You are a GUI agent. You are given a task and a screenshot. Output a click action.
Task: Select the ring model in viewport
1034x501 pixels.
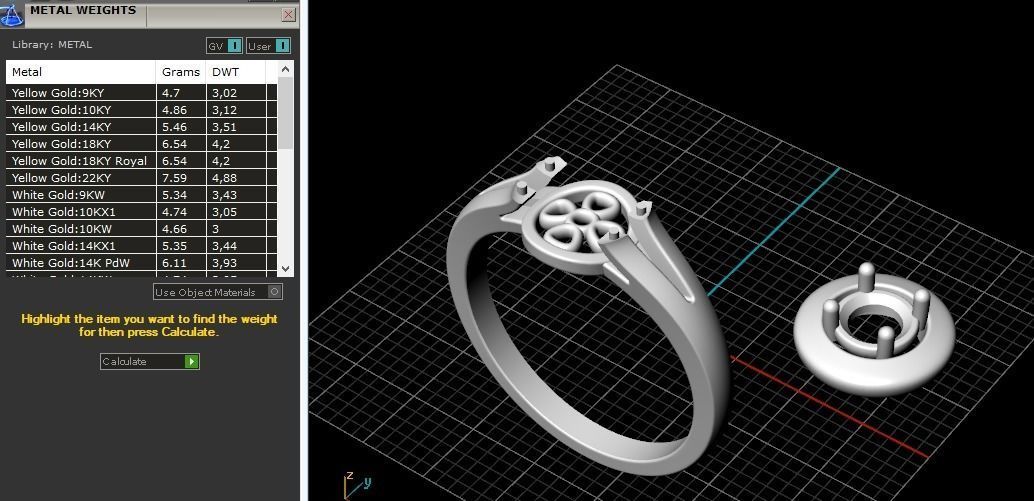[x=587, y=316]
